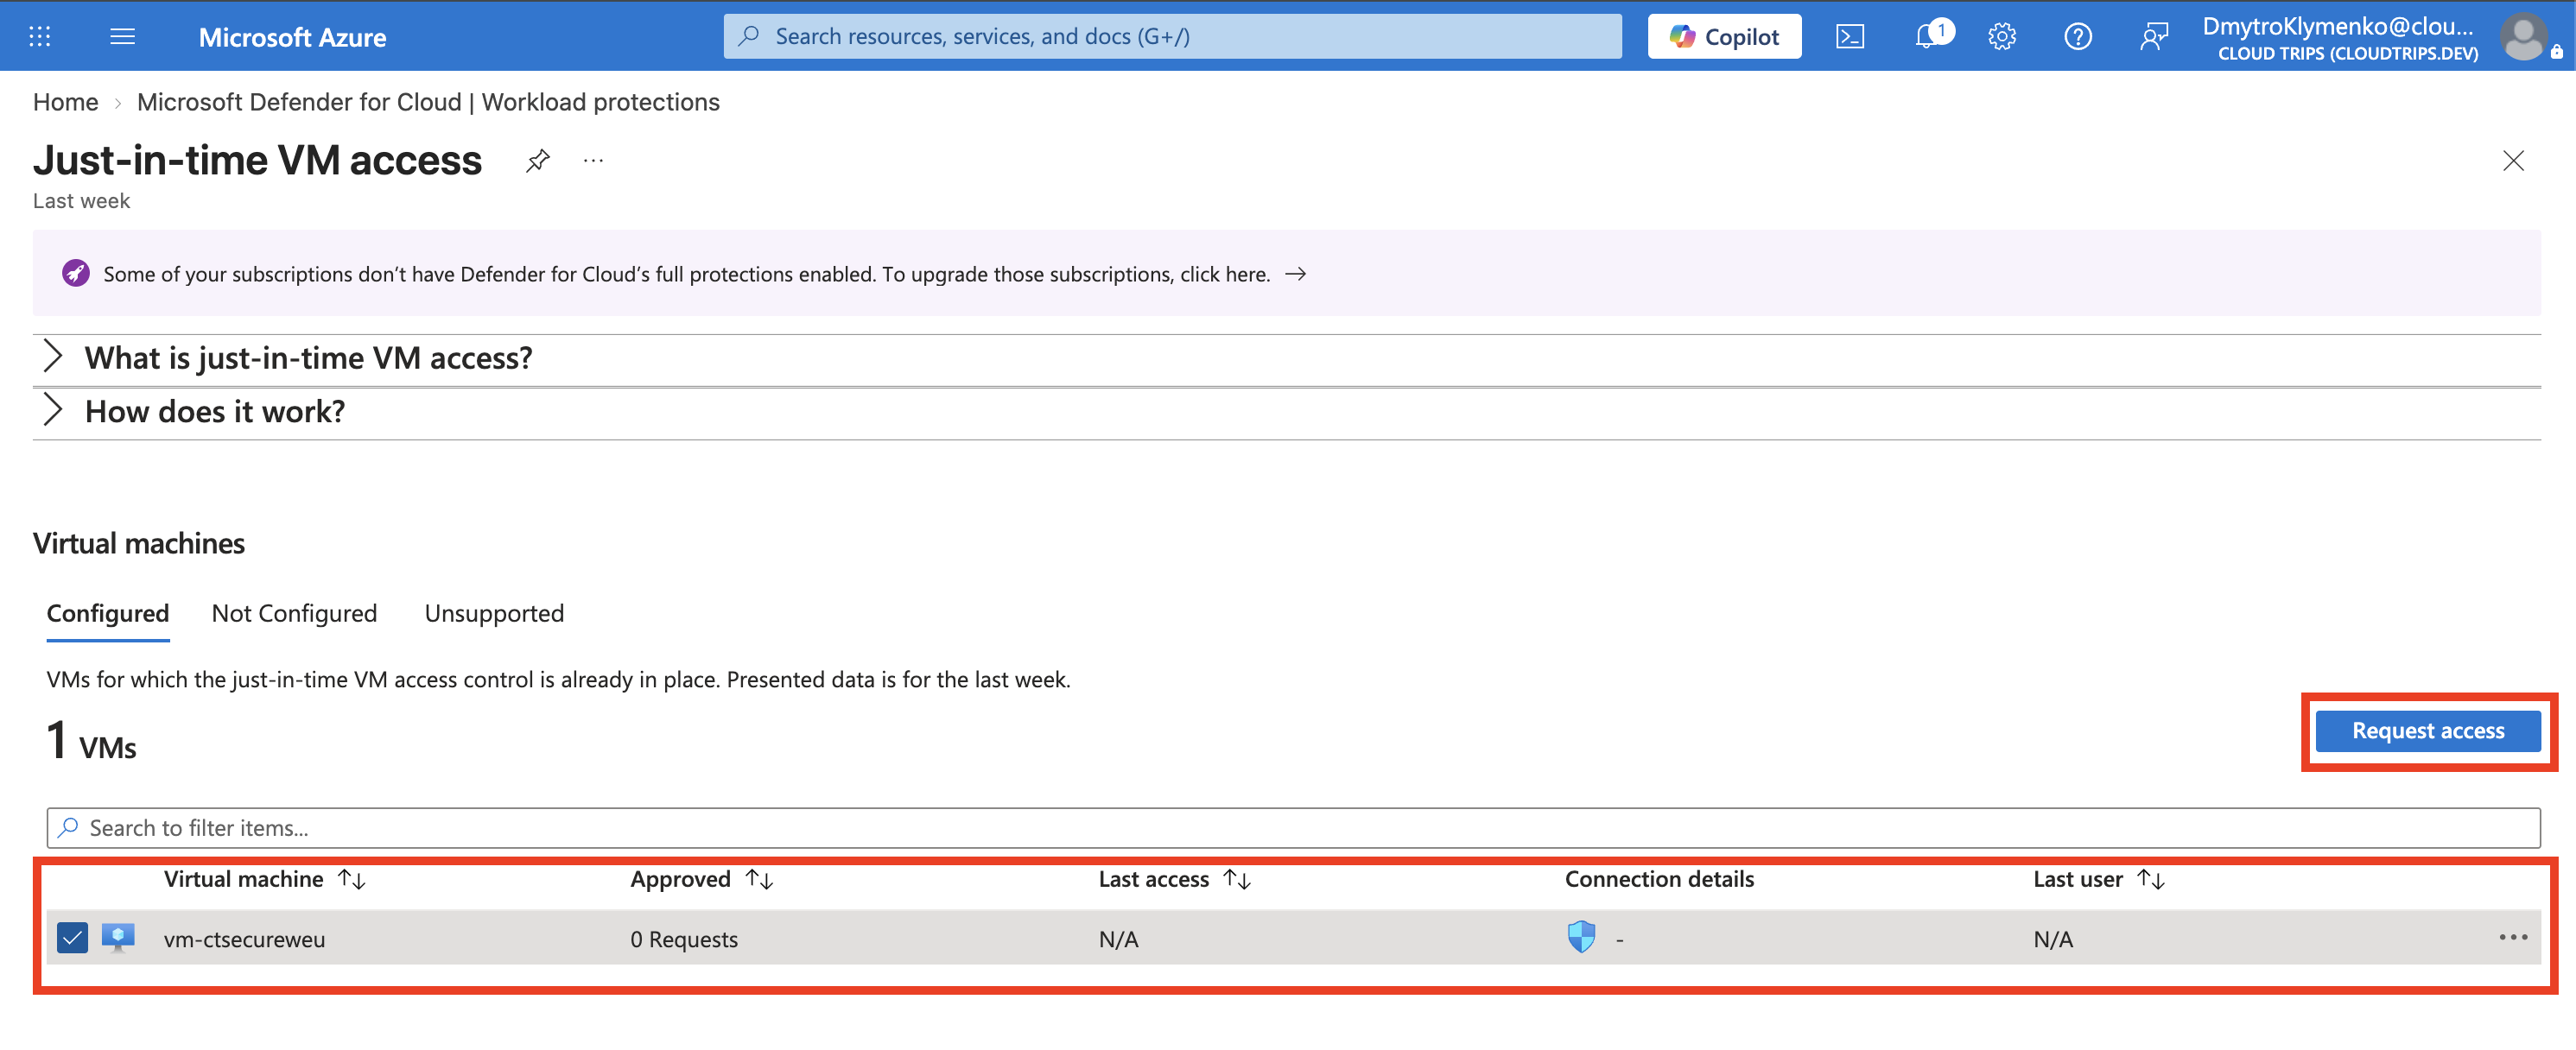Sort by Last access column
The image size is (2576, 1050).
tap(1175, 879)
